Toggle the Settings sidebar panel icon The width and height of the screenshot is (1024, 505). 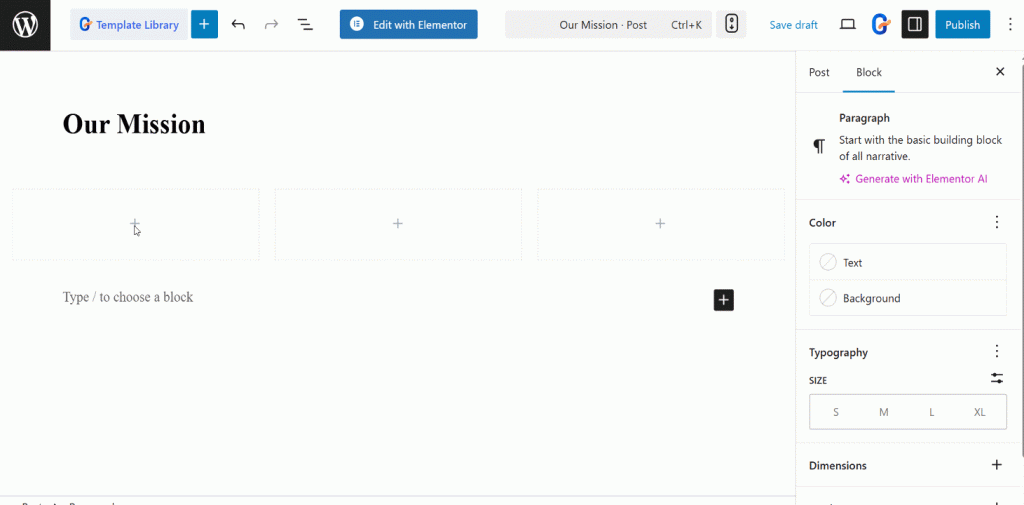915,25
